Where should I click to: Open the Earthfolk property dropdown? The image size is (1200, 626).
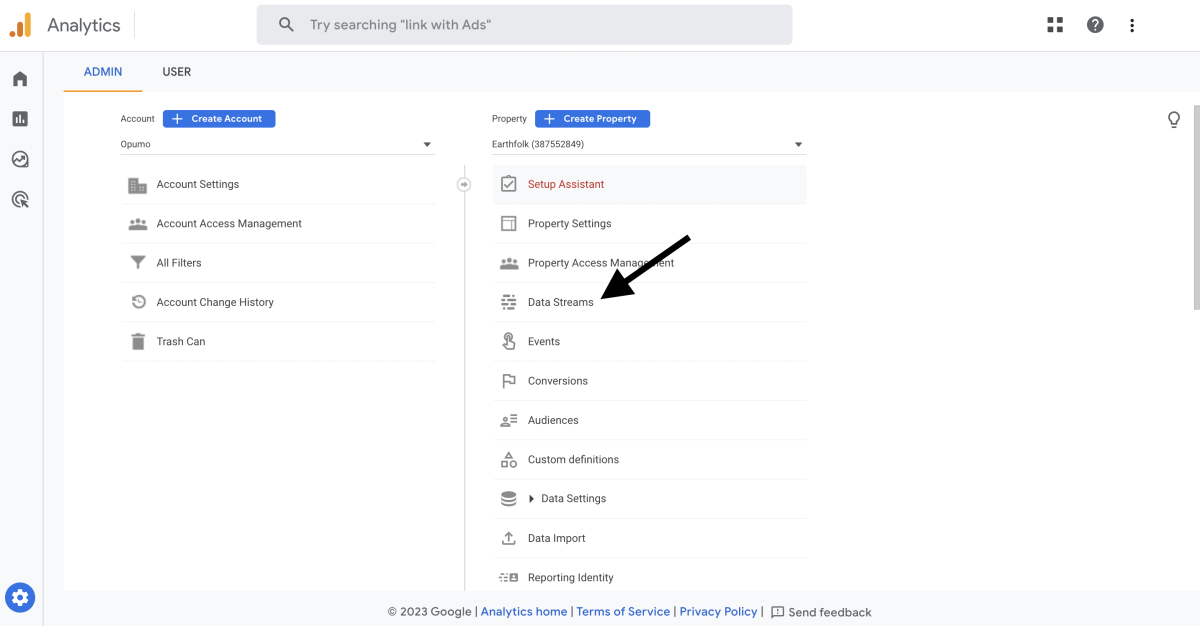coord(648,144)
